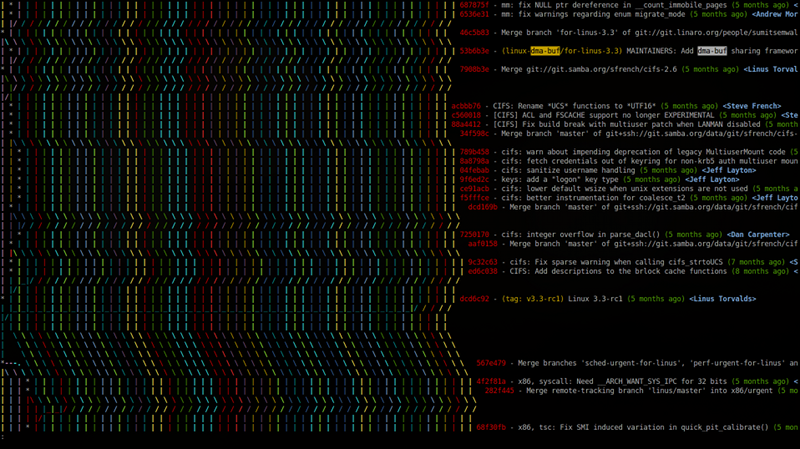Select 'x86, syscall: Need __ARCH_WANT_SYS_IPC' message

622,382
